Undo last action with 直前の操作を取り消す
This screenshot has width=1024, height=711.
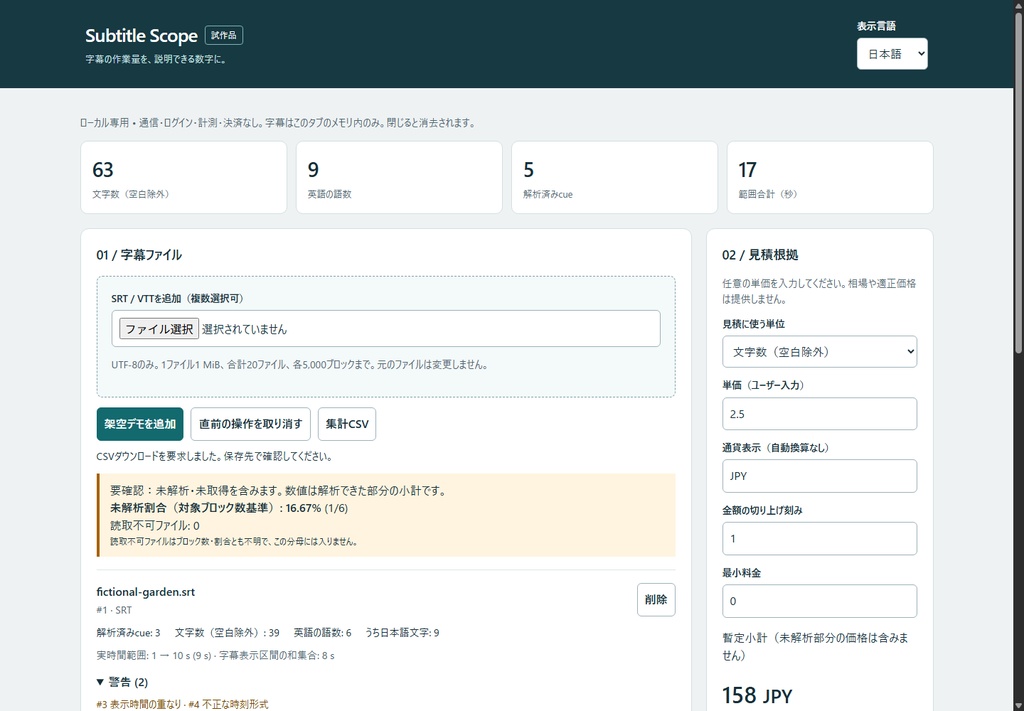pos(251,424)
